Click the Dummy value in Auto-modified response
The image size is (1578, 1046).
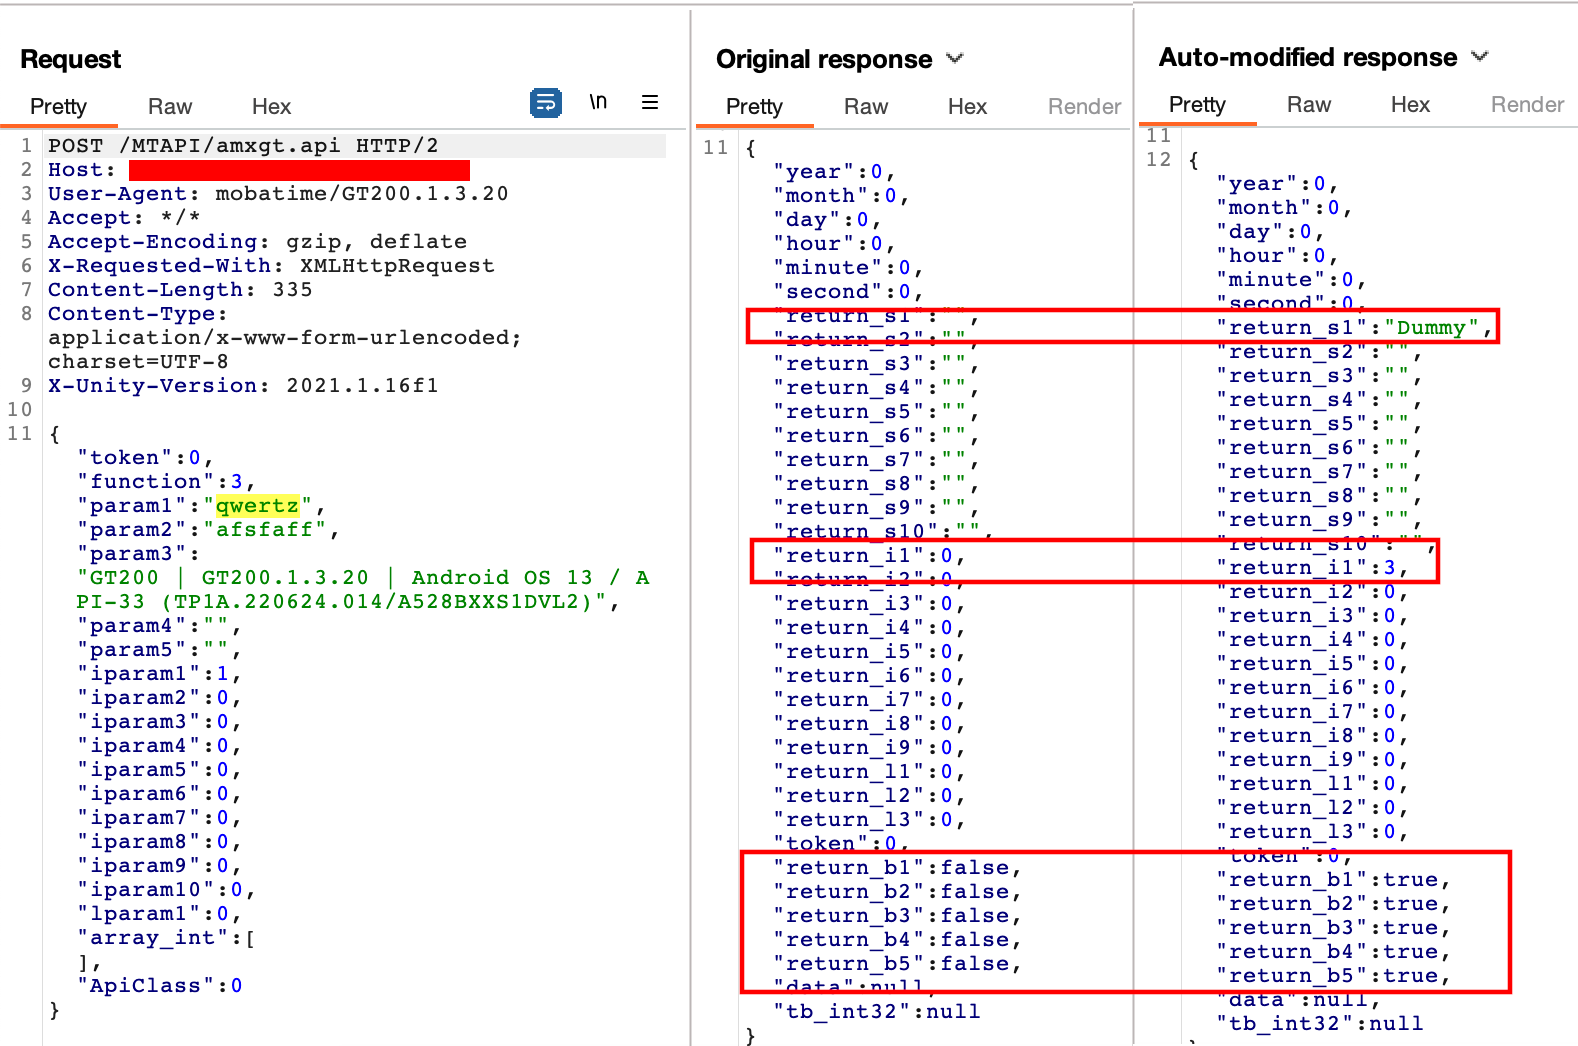click(1431, 328)
